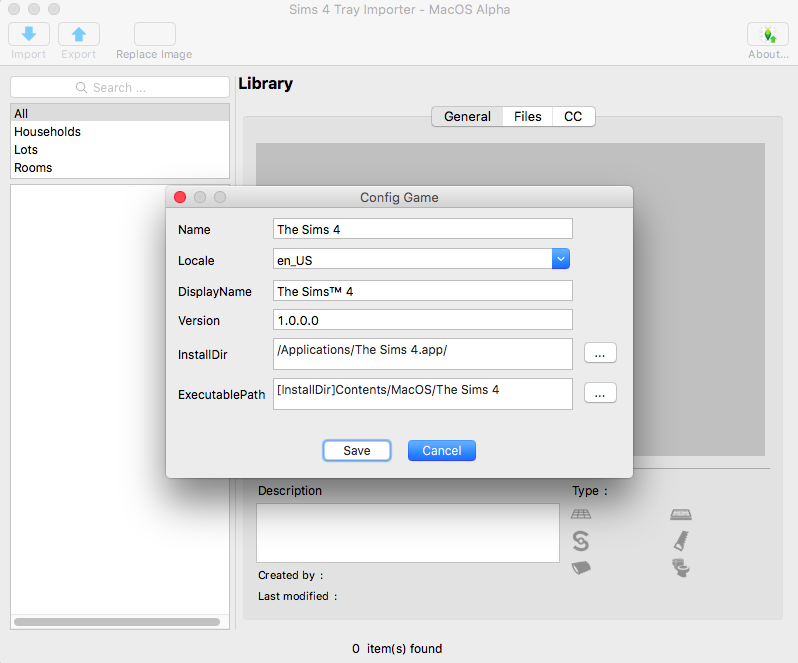Image resolution: width=798 pixels, height=663 pixels.
Task: Click the Library heading
Action: click(266, 84)
